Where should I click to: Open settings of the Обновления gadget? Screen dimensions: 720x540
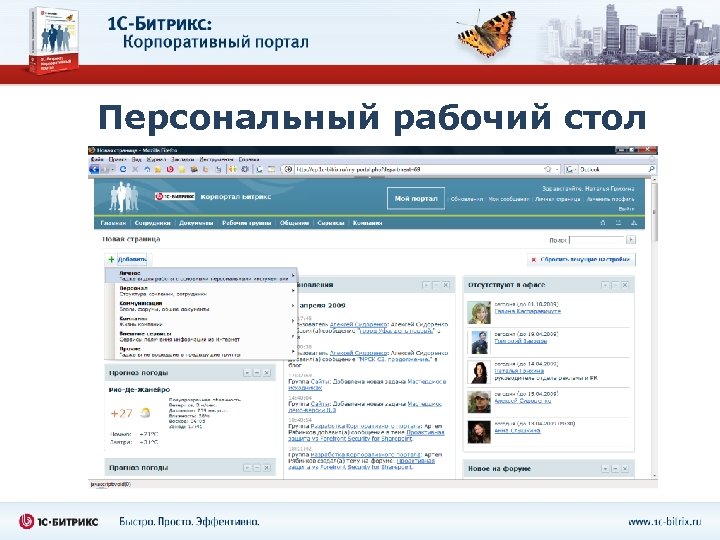(x=426, y=285)
